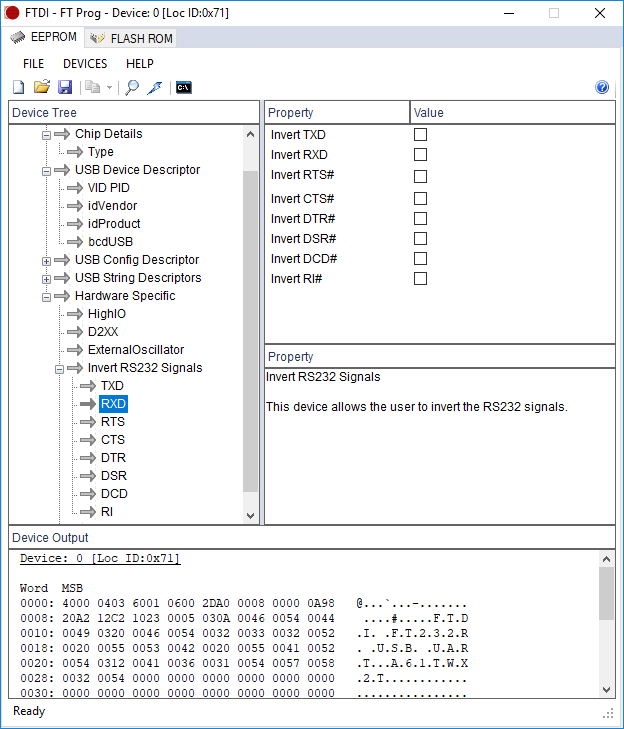Select the RTS tree item
The height and width of the screenshot is (729, 624).
click(113, 422)
